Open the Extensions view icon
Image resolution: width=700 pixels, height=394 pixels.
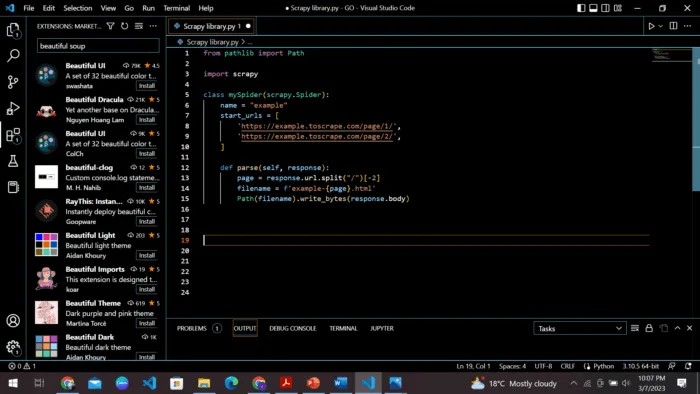tap(13, 135)
